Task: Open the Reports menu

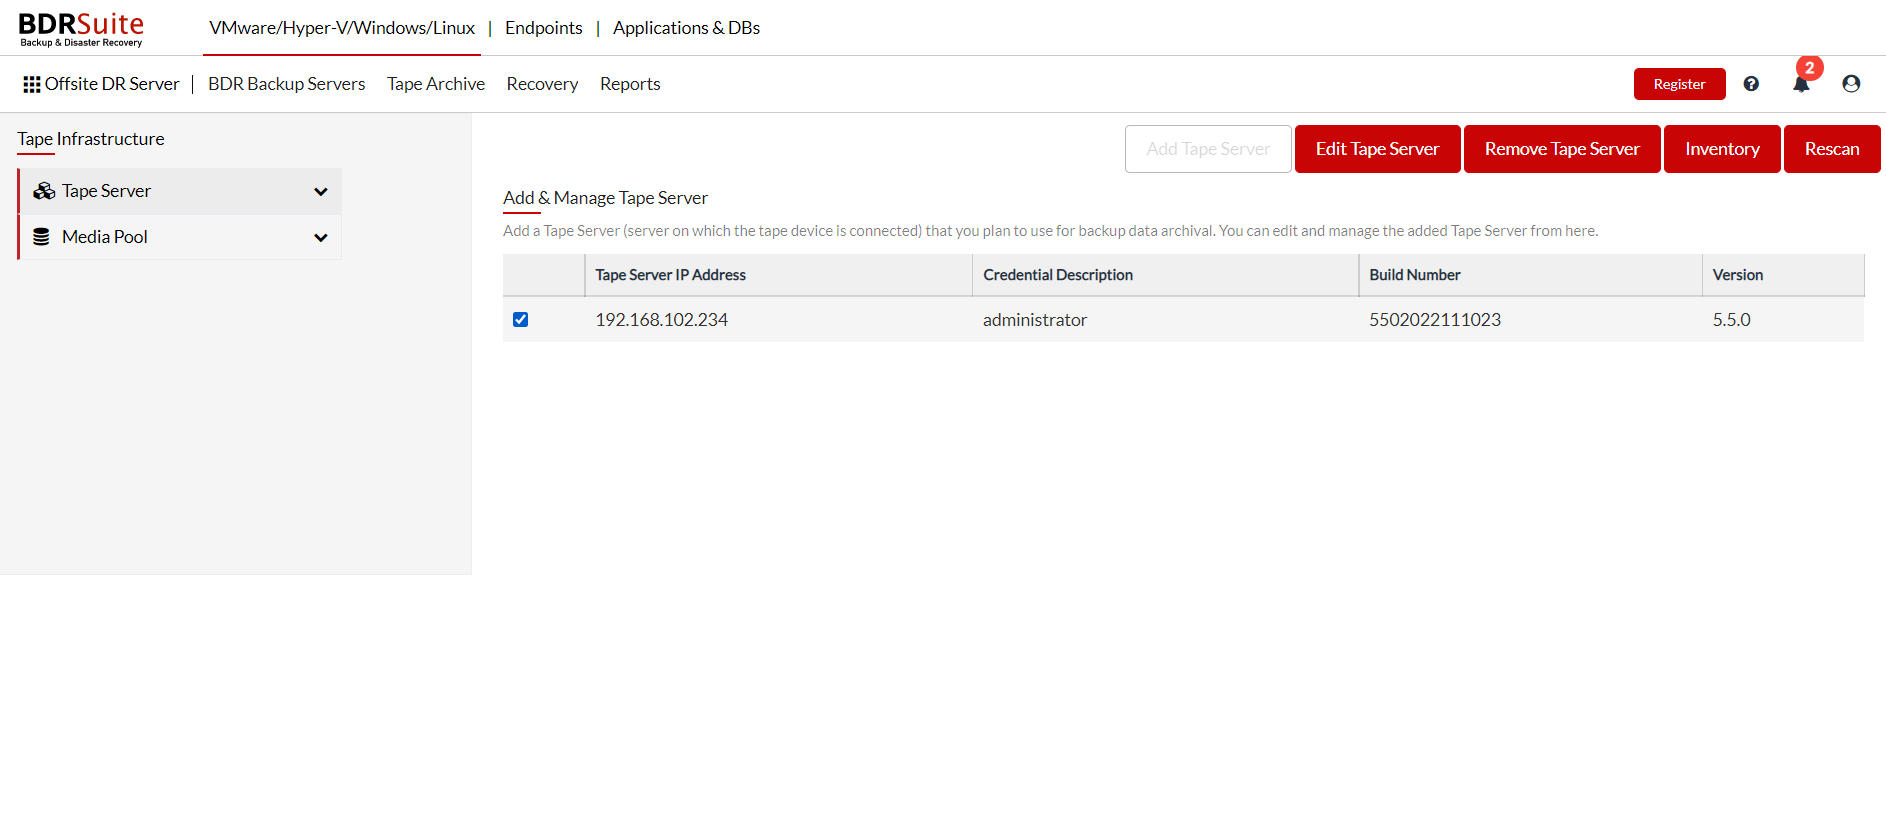Action: tap(630, 84)
